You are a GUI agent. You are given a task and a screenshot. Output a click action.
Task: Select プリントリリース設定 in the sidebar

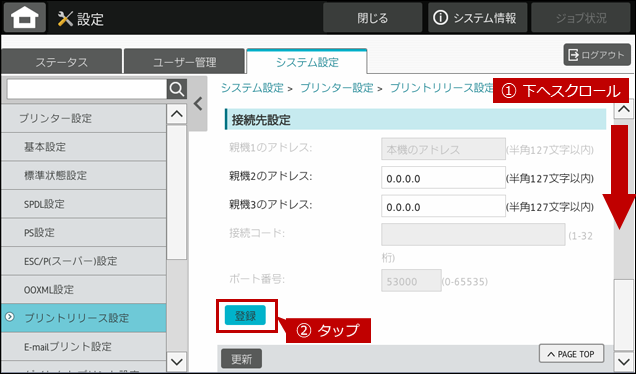pyautogui.click(x=84, y=318)
